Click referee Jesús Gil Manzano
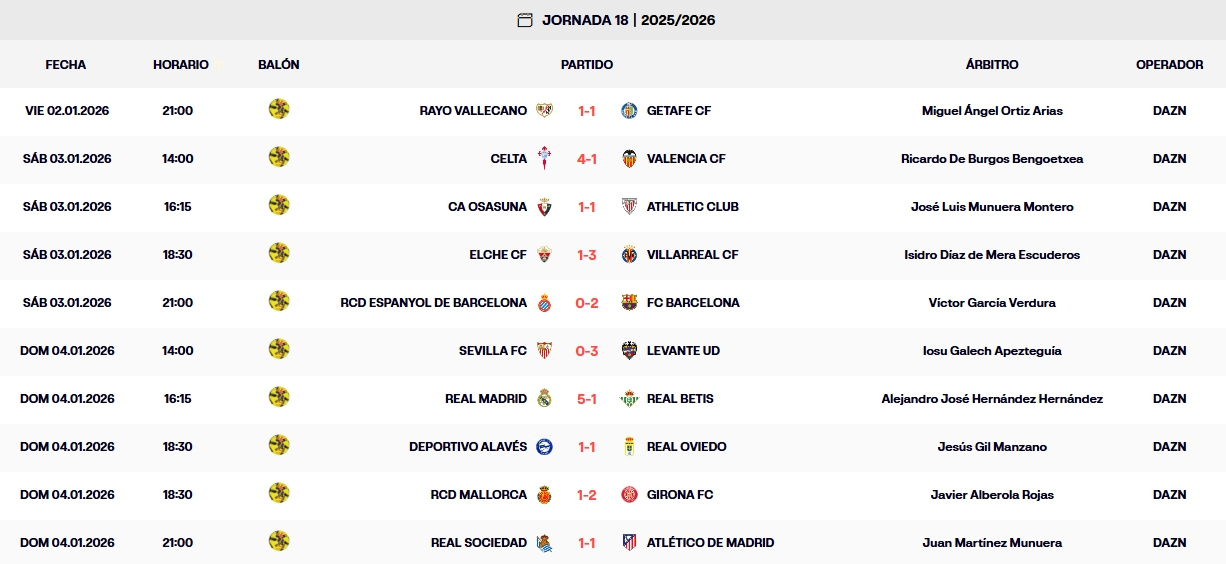1226x564 pixels. [992, 447]
